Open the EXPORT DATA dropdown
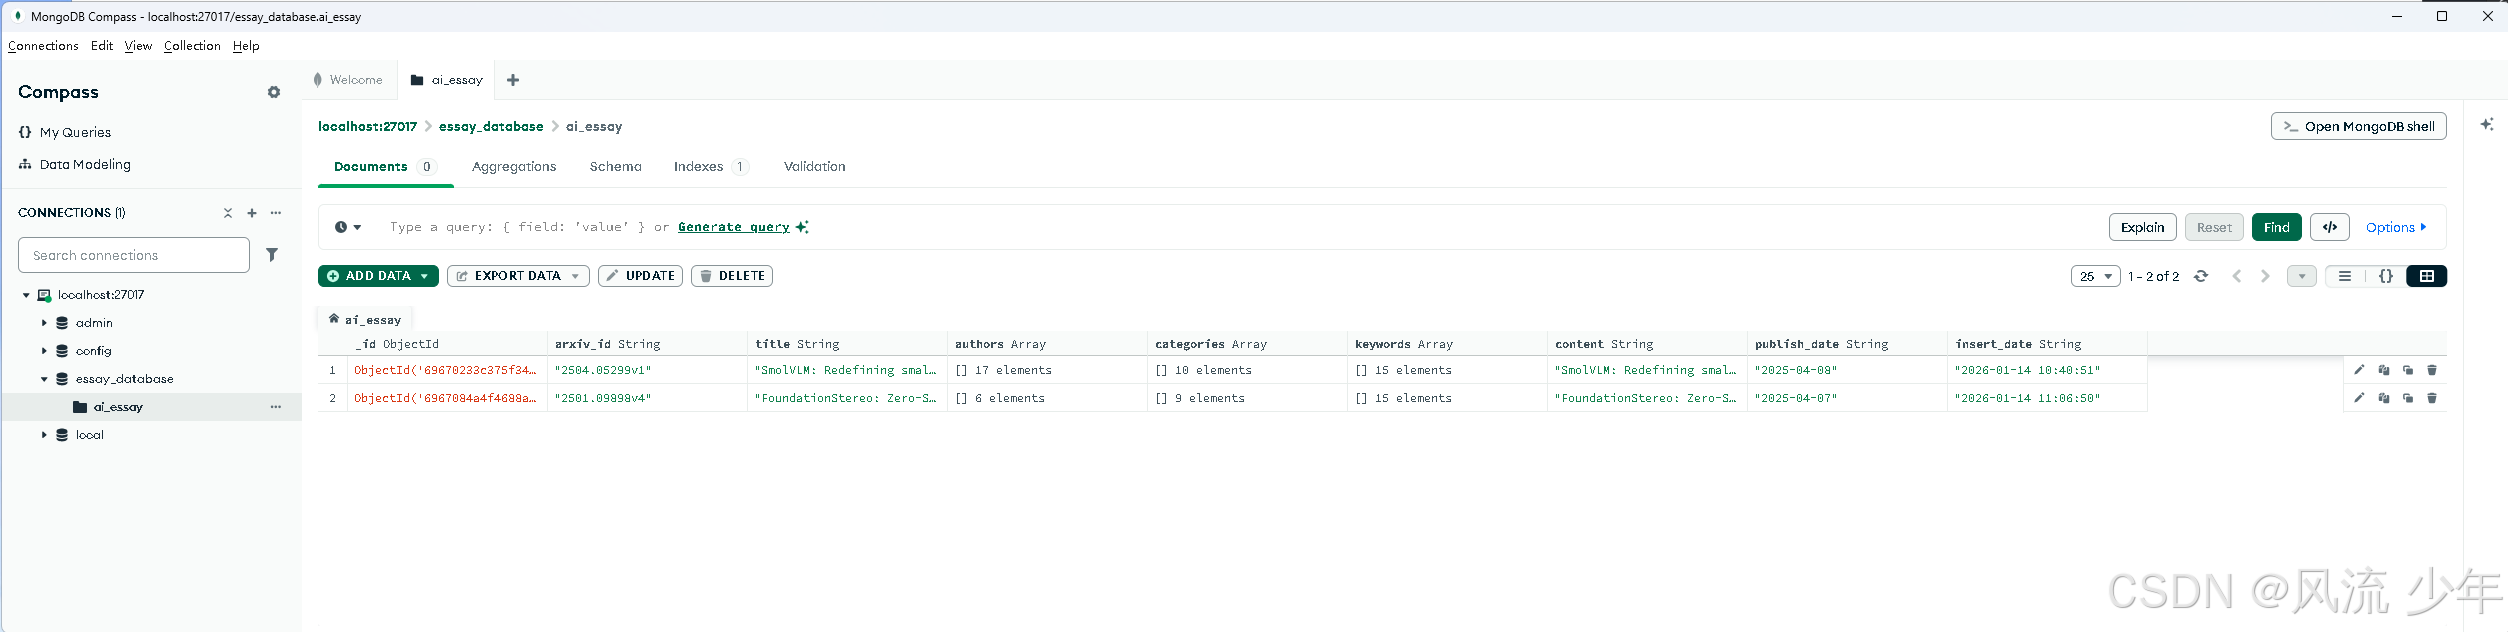The width and height of the screenshot is (2508, 632). coord(518,276)
